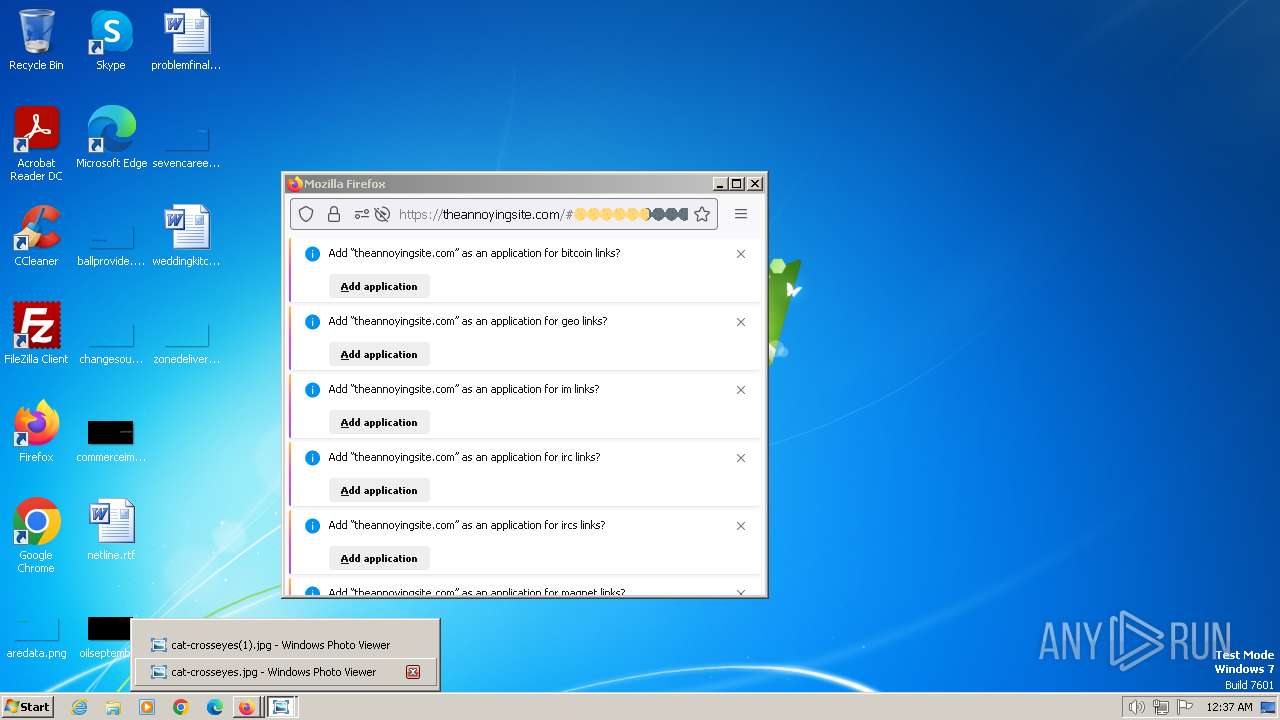The width and height of the screenshot is (1280, 720).
Task: Select the netline.rtf desktop file
Action: [x=111, y=530]
